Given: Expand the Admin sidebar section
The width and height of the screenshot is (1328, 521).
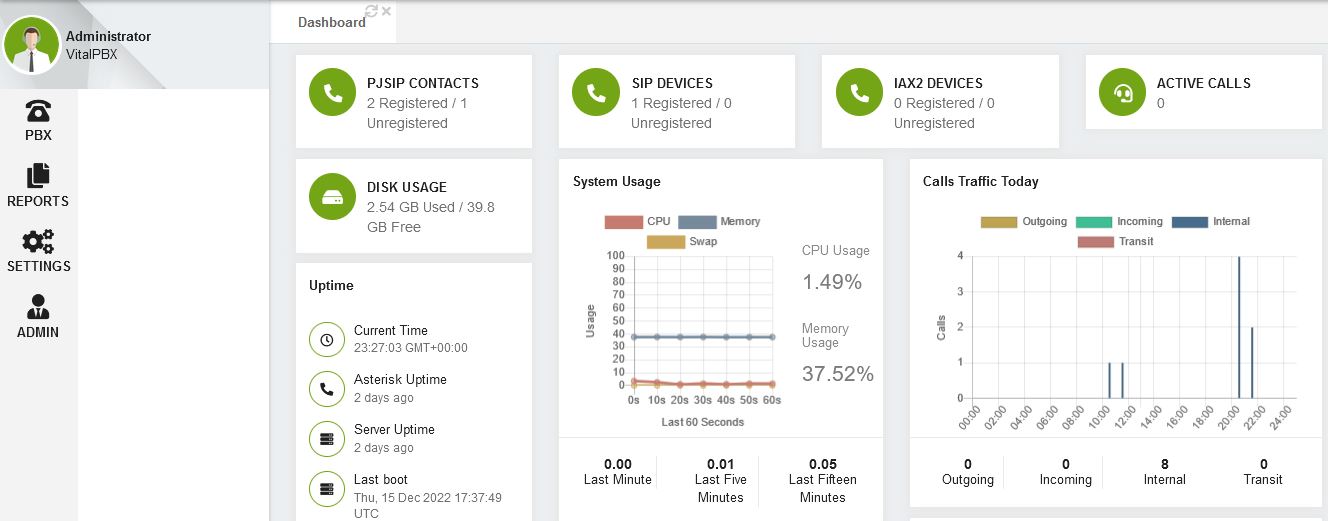Looking at the screenshot, I should pos(38,317).
